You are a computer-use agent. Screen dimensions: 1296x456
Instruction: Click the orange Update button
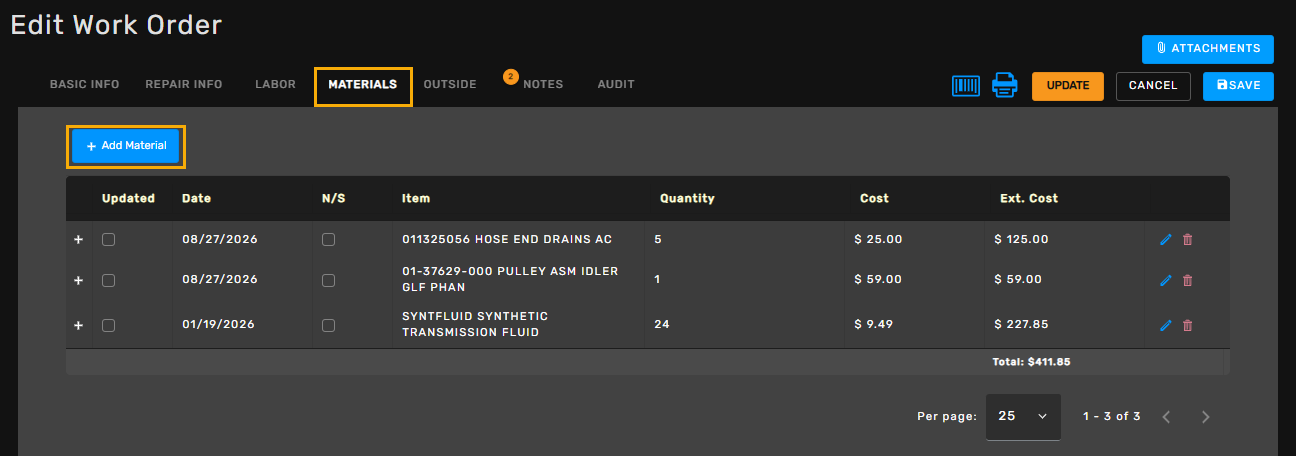click(1068, 86)
